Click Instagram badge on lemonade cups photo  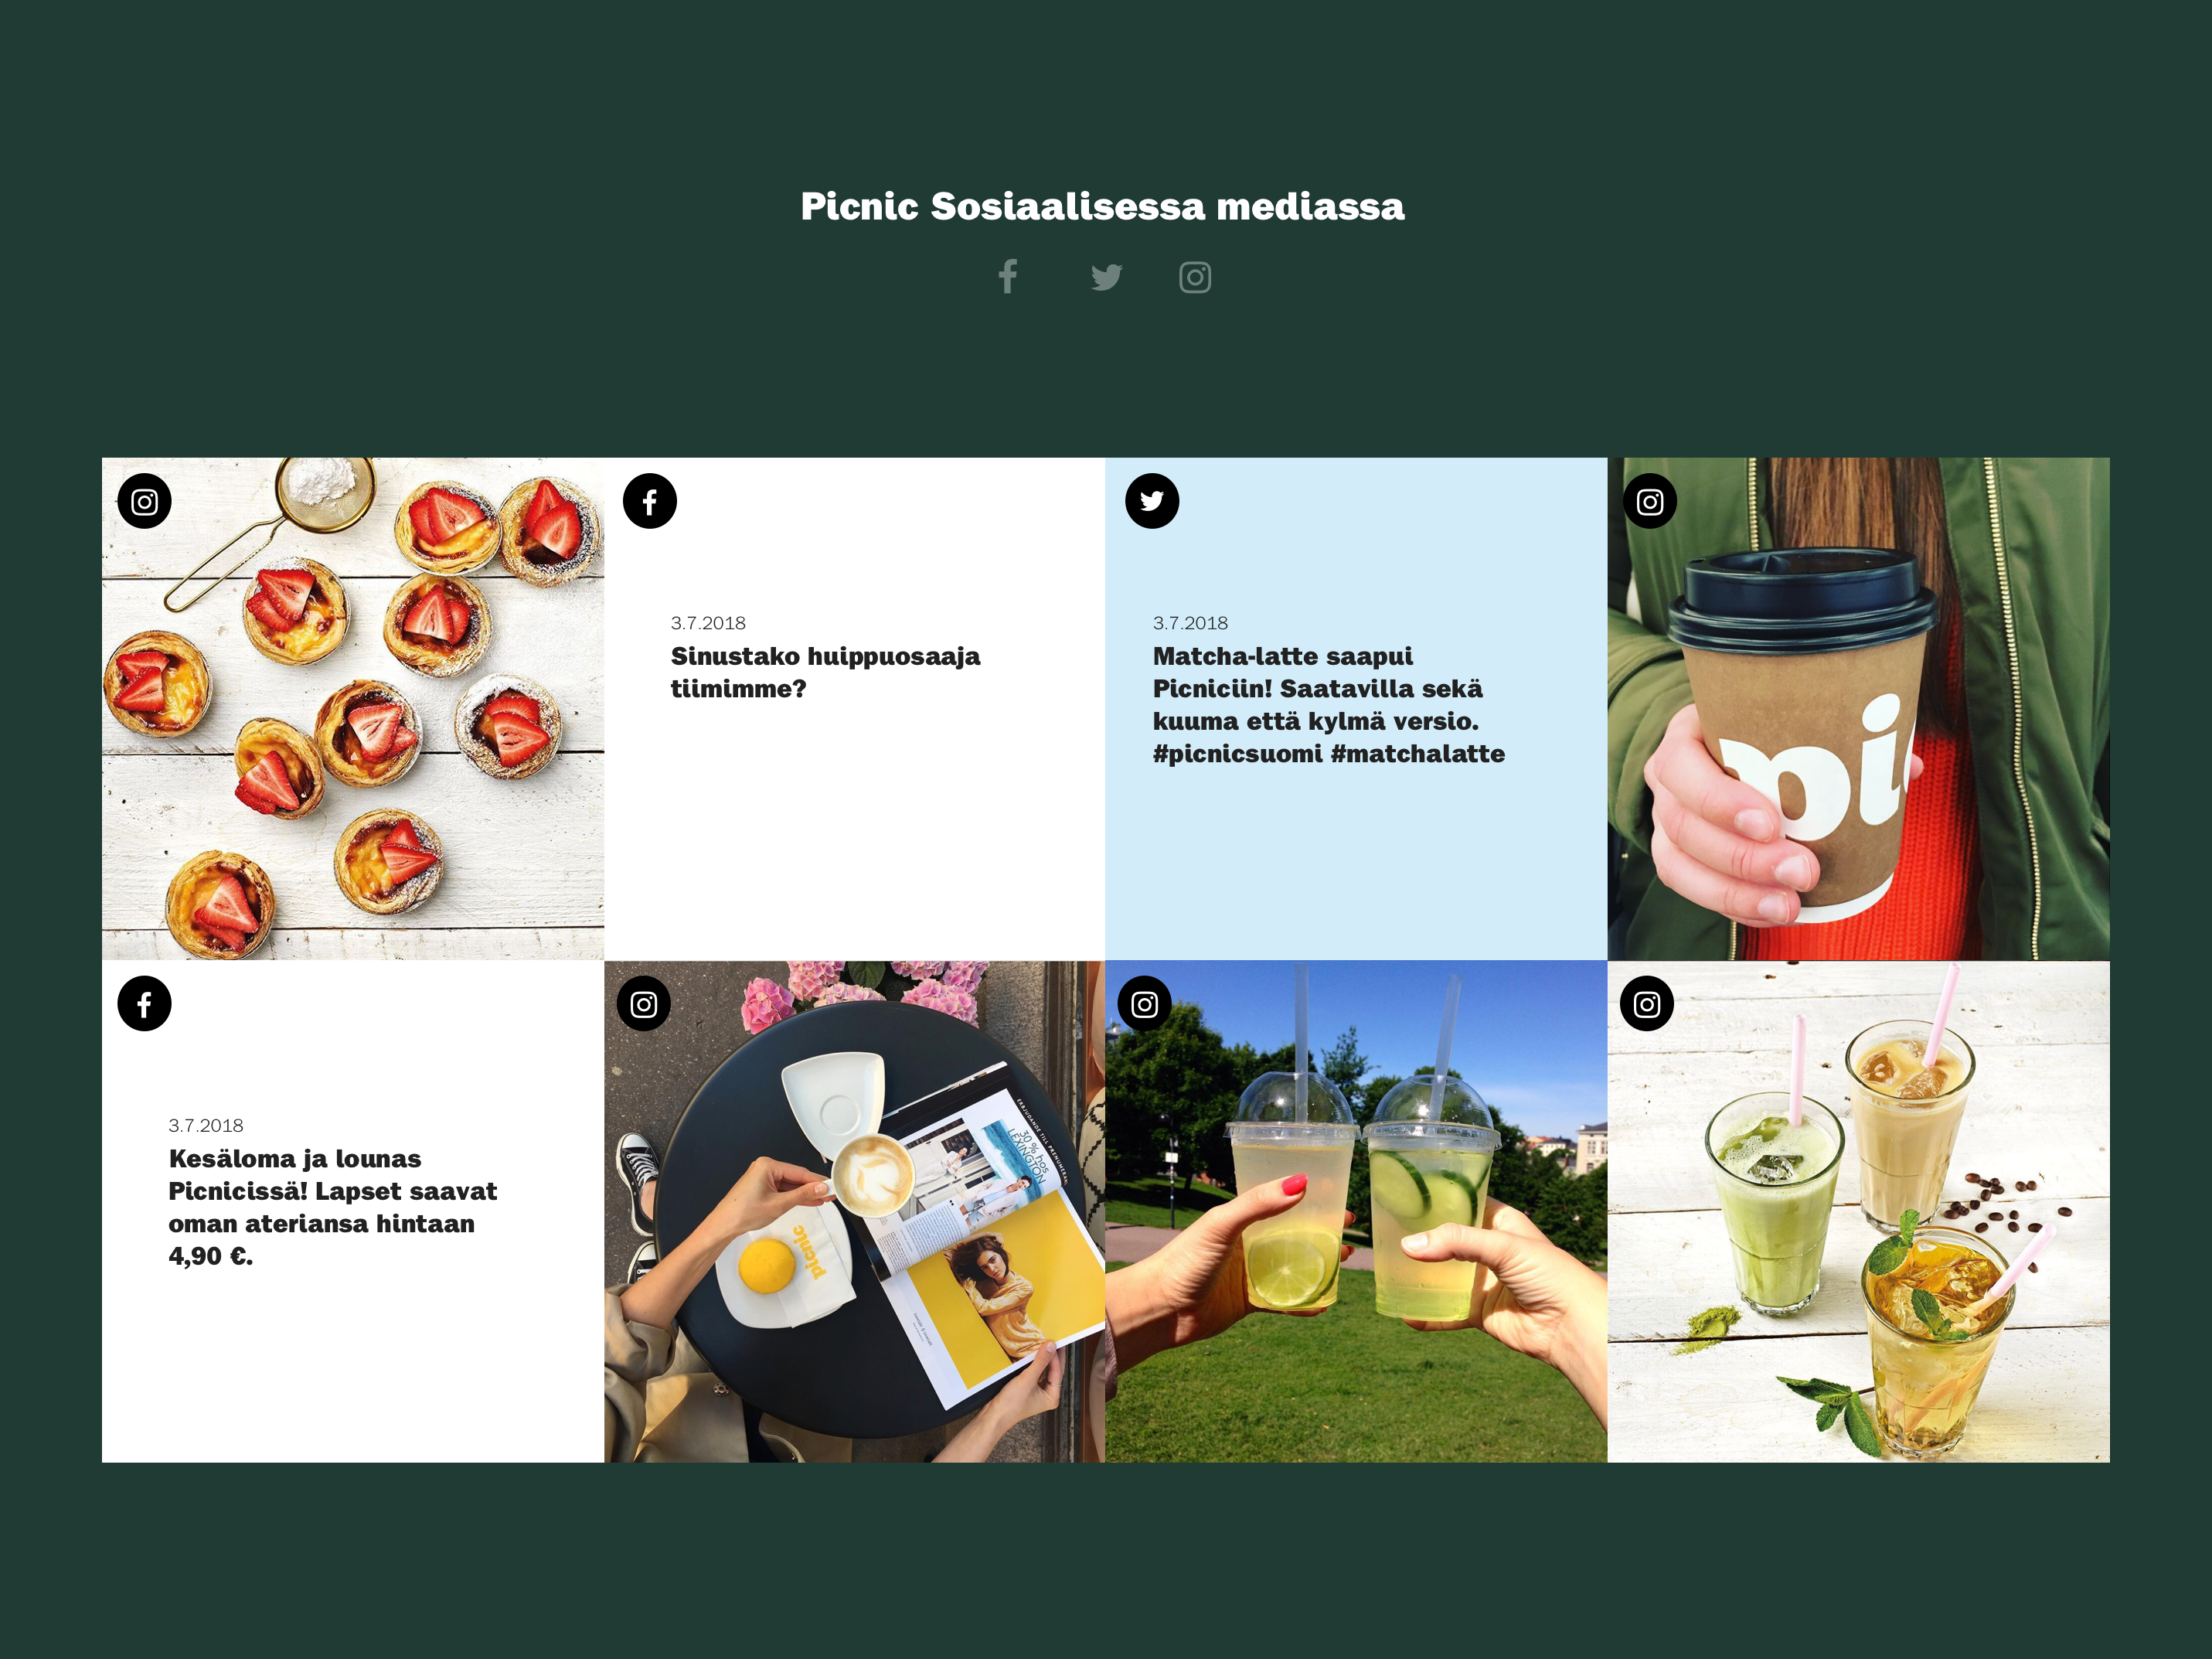tap(1145, 1003)
